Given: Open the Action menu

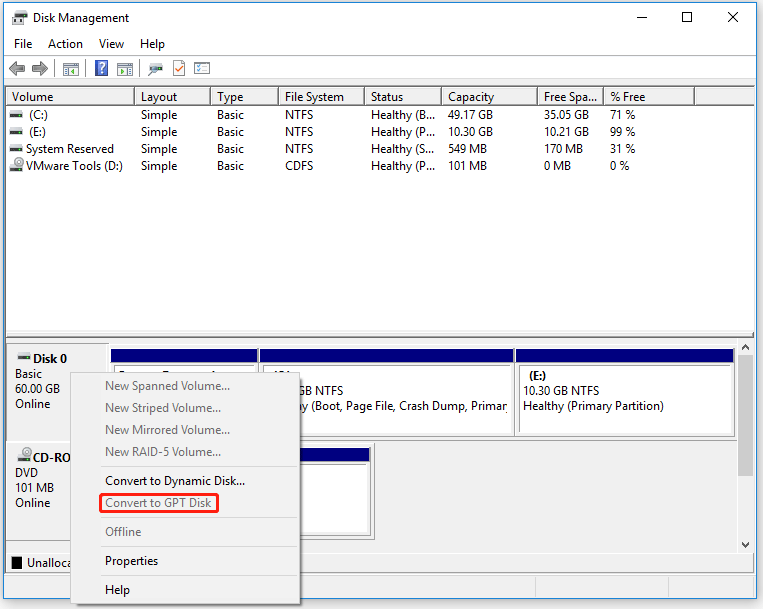Looking at the screenshot, I should pos(65,44).
